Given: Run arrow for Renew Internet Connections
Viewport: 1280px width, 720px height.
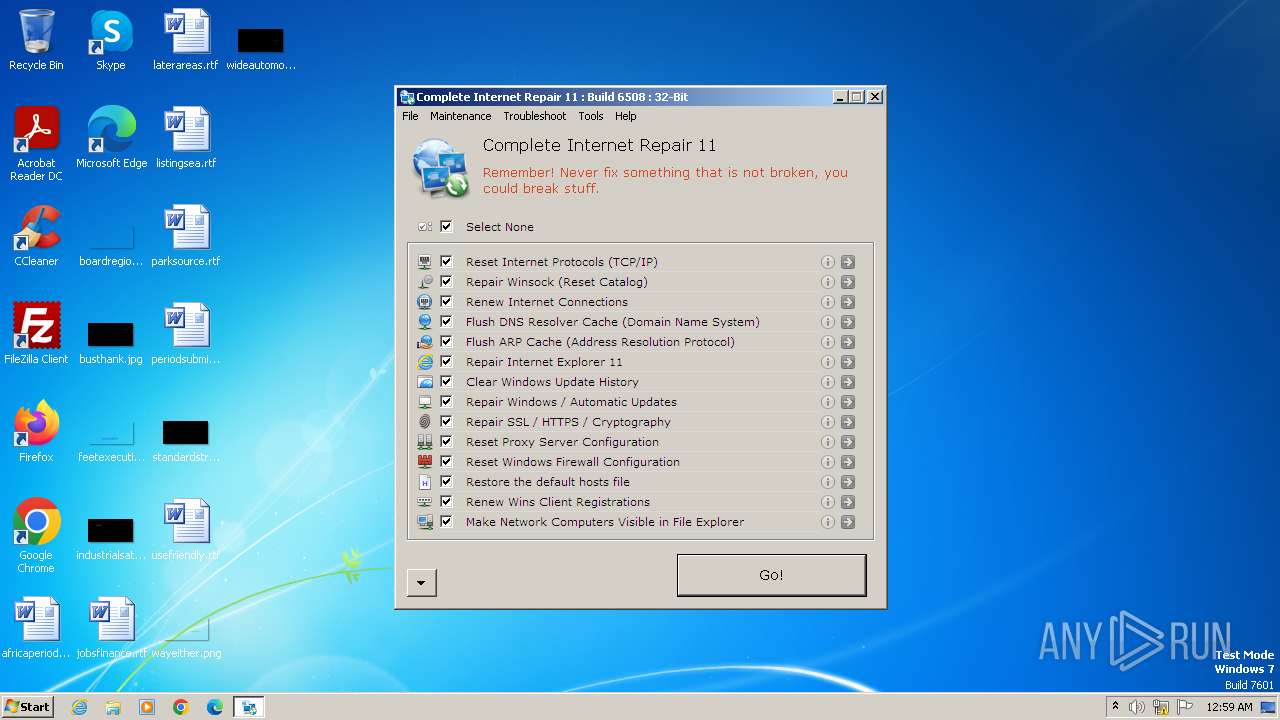Looking at the screenshot, I should click(848, 302).
